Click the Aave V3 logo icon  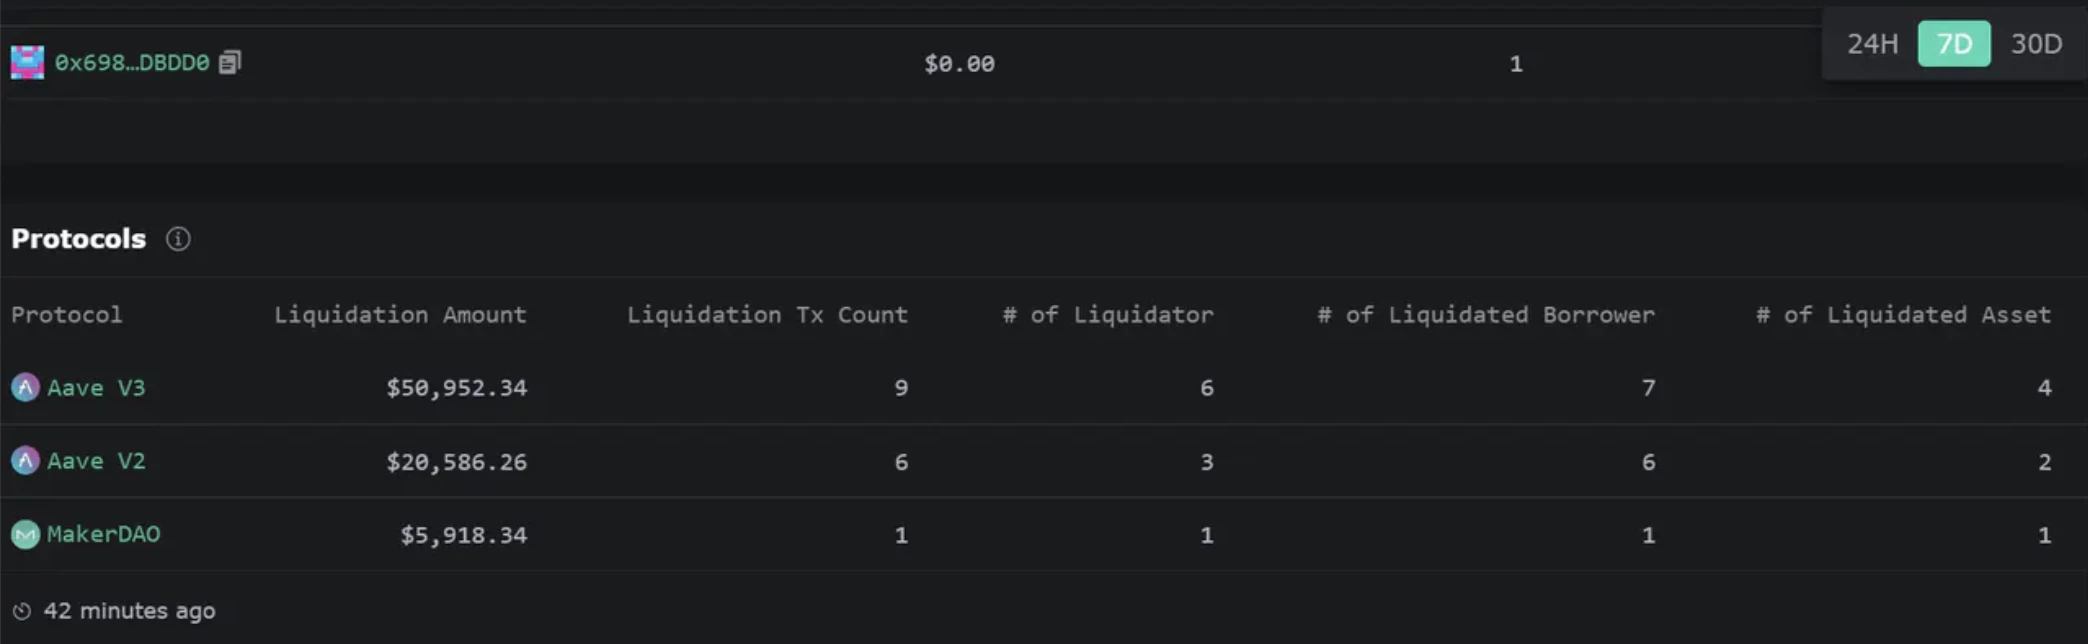pyautogui.click(x=25, y=387)
